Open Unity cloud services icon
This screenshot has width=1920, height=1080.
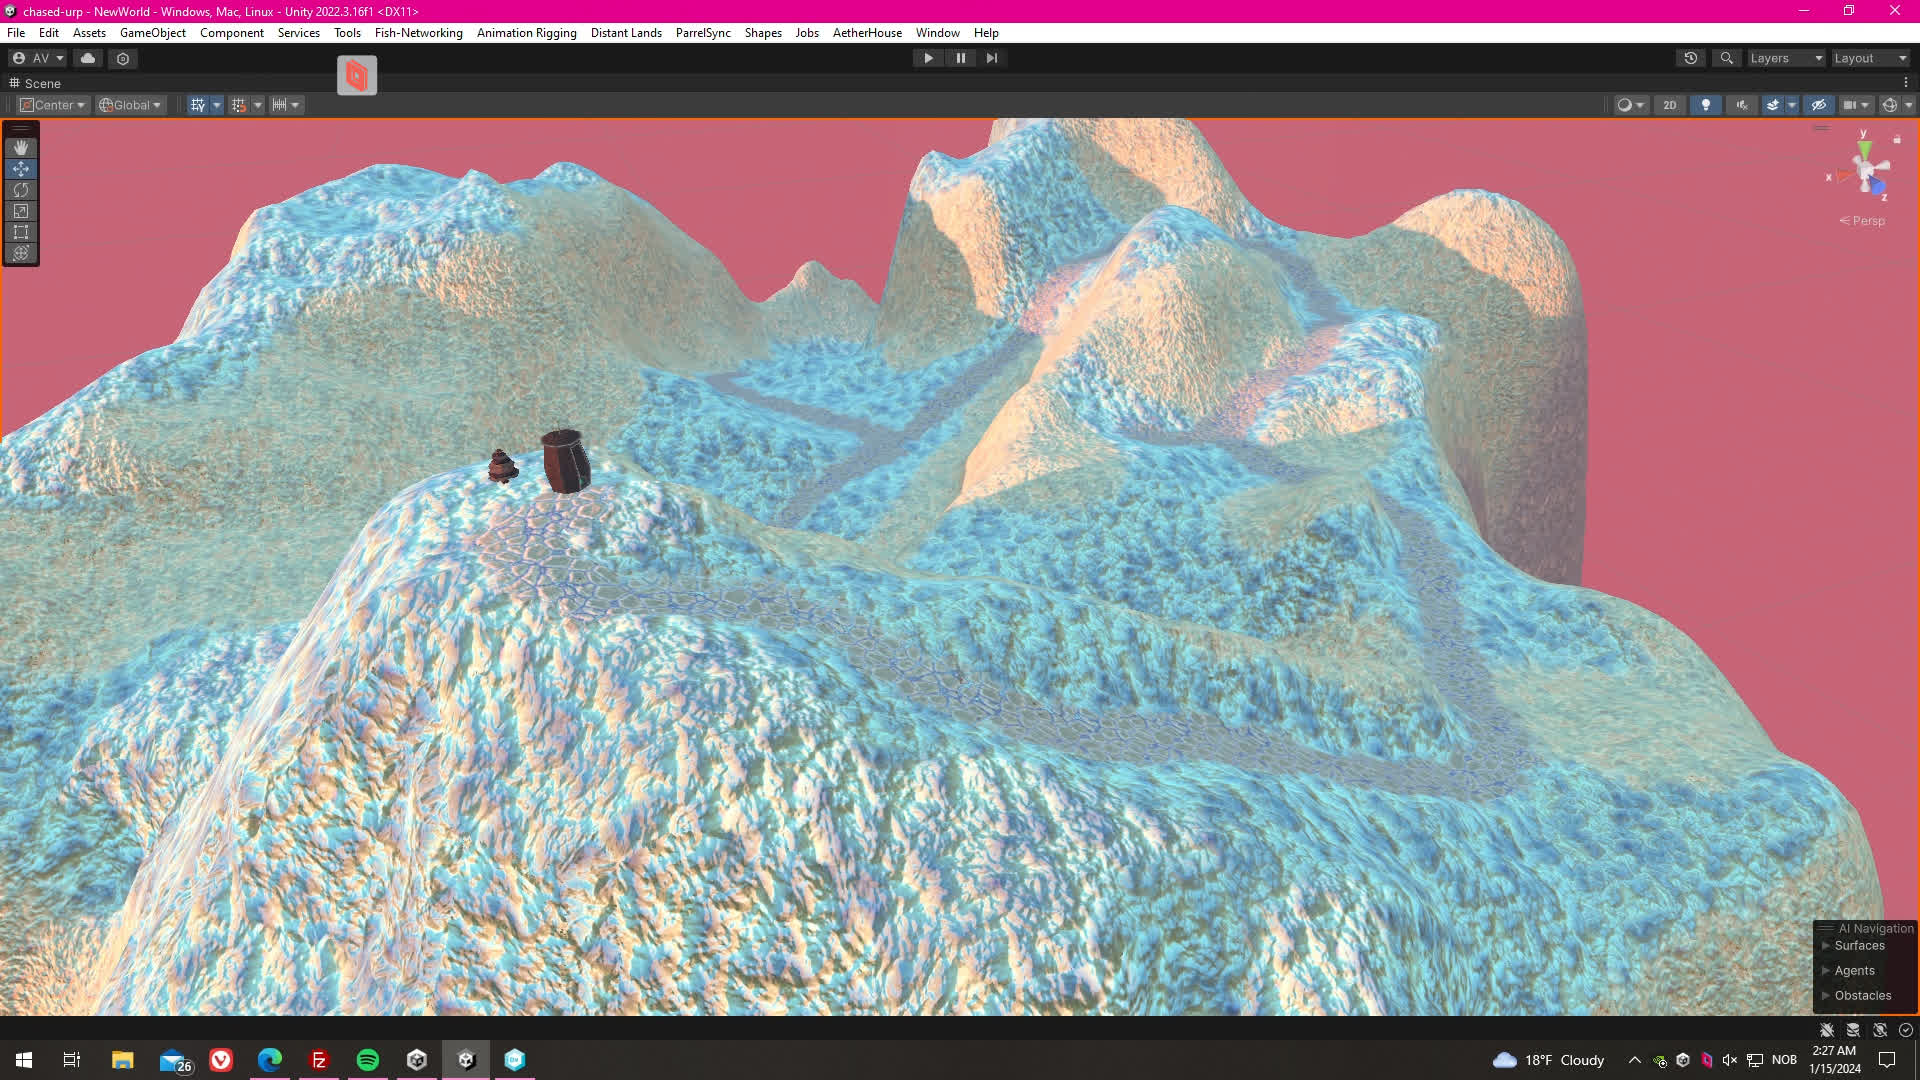click(88, 58)
